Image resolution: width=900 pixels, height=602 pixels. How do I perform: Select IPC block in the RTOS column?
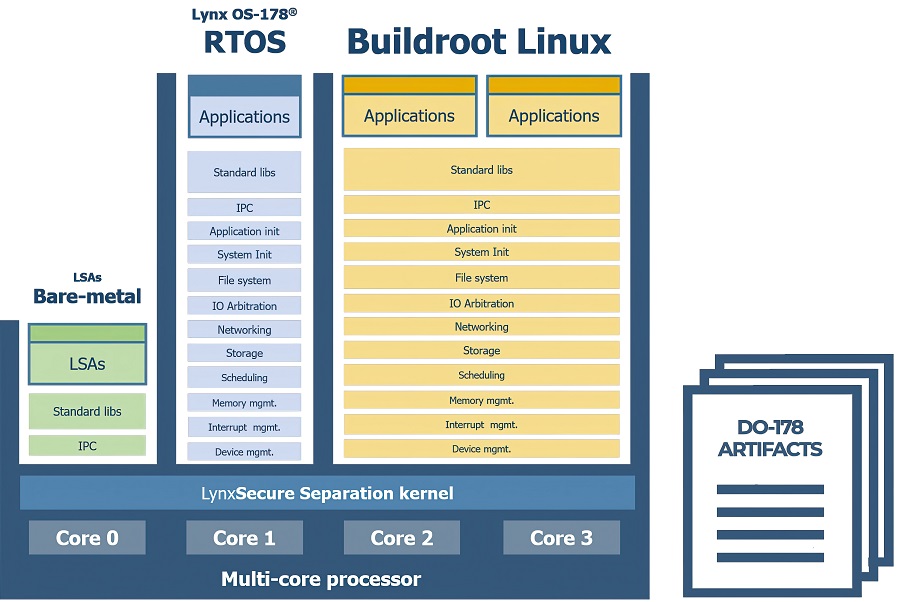point(244,208)
